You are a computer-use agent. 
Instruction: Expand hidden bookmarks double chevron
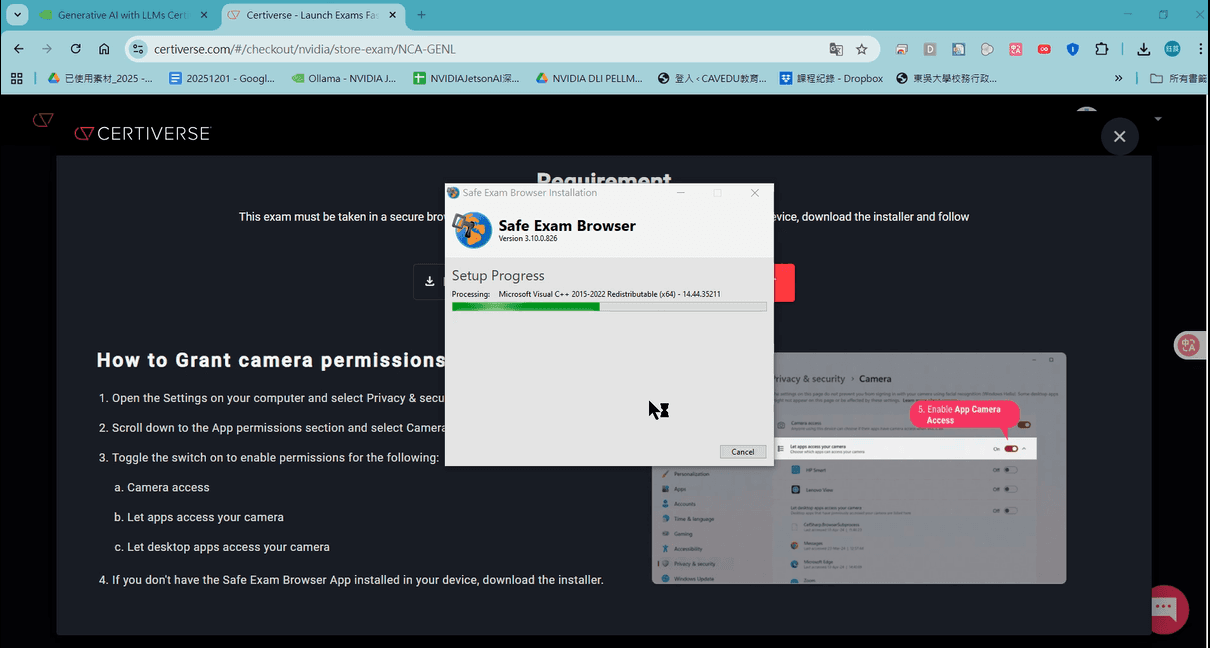[x=1118, y=78]
